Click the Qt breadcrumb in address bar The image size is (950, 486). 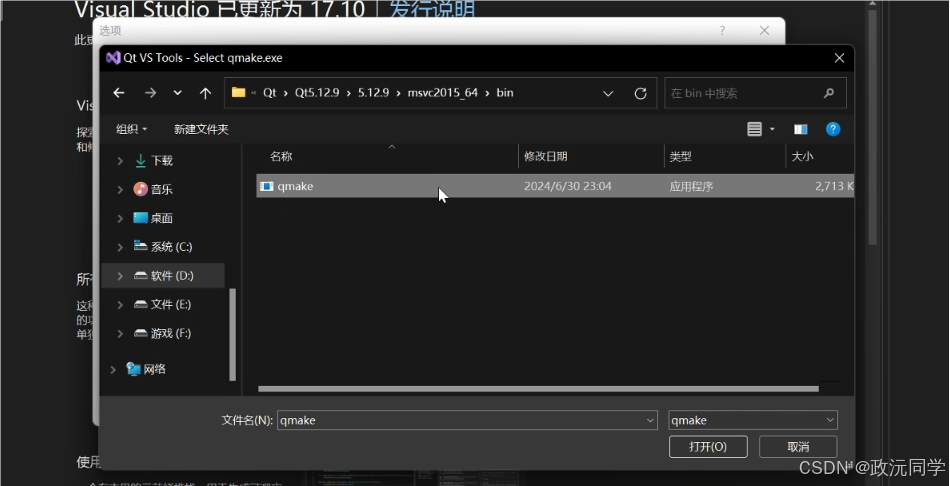[270, 93]
